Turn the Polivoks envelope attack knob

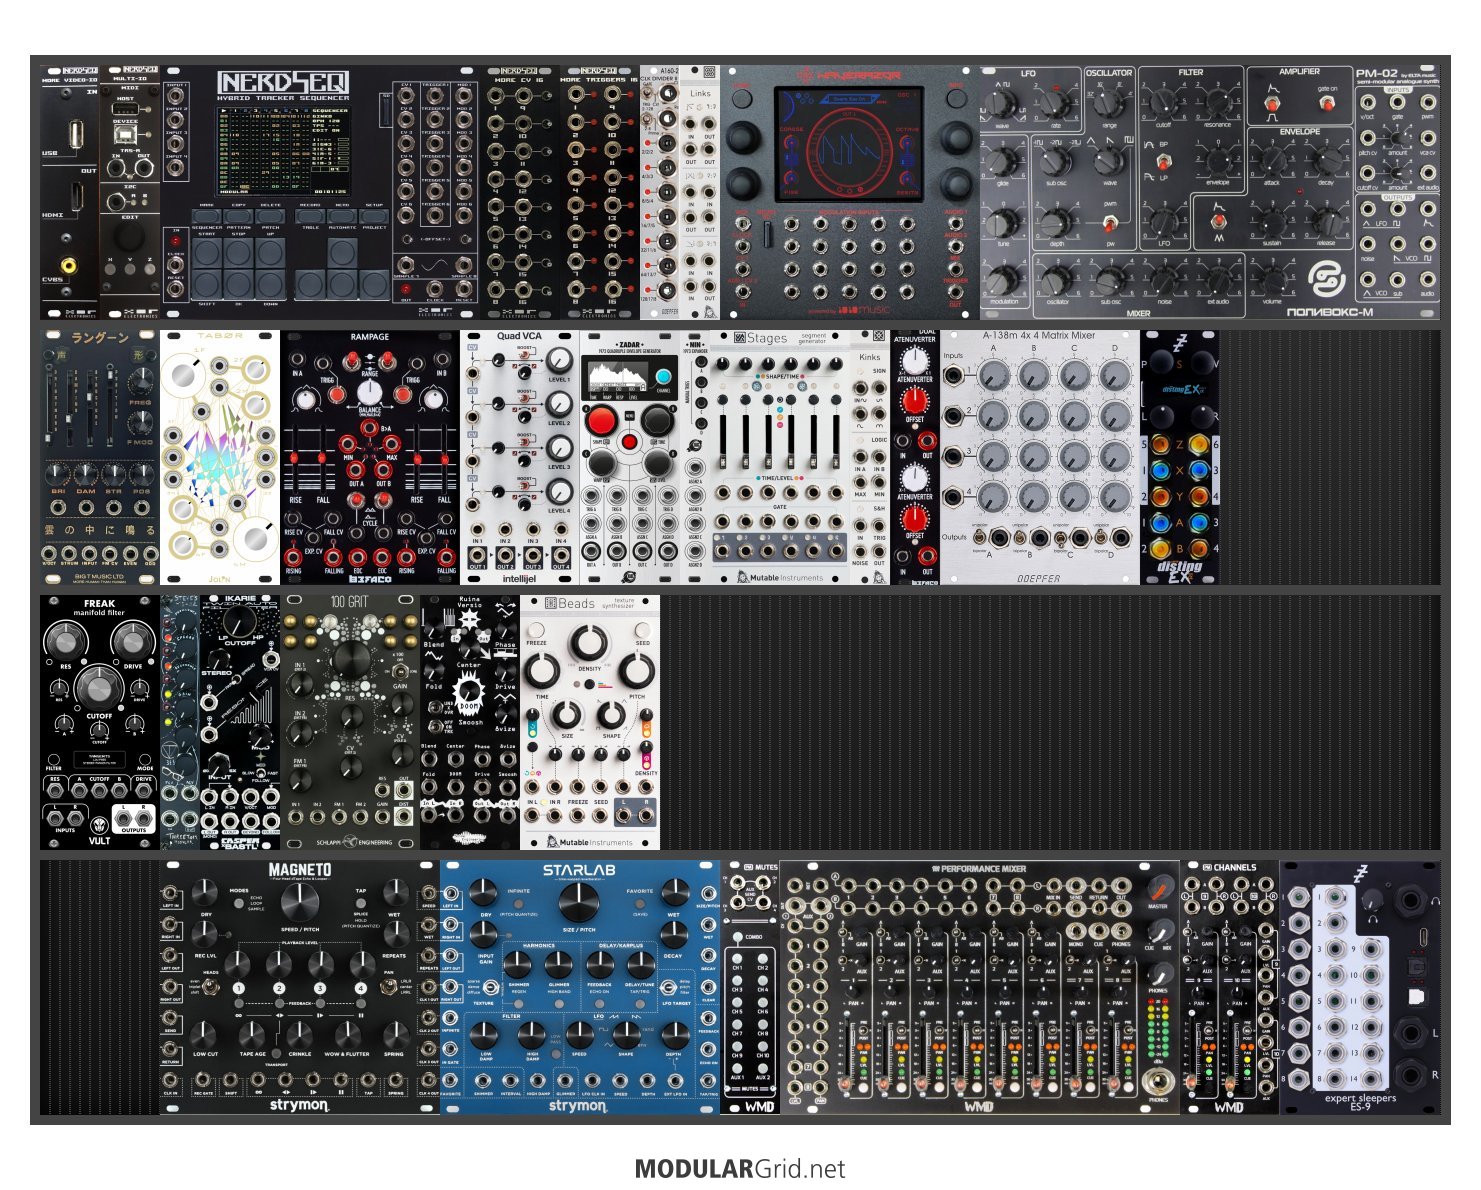point(1273,161)
